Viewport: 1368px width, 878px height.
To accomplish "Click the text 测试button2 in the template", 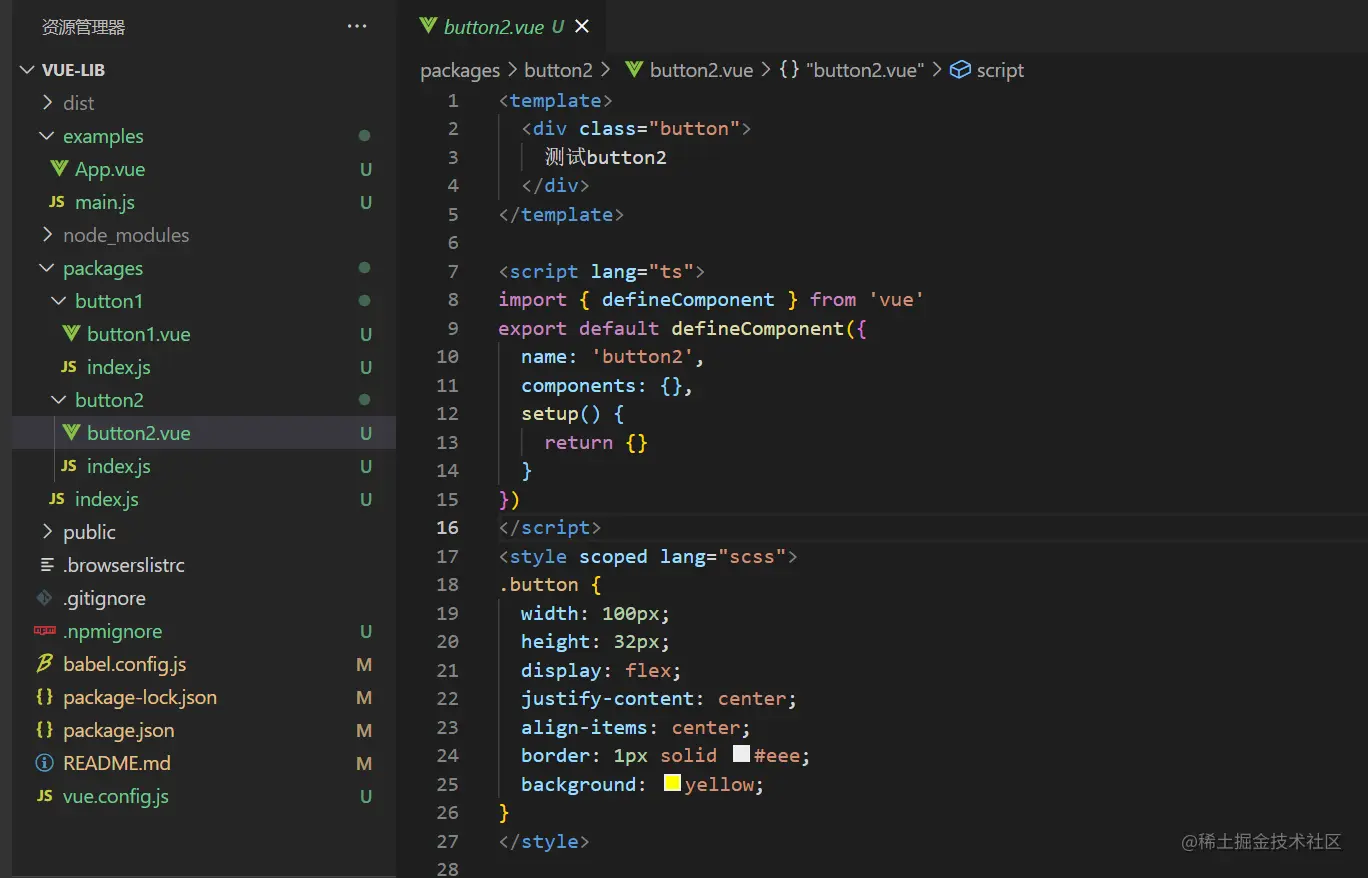I will tap(606, 157).
